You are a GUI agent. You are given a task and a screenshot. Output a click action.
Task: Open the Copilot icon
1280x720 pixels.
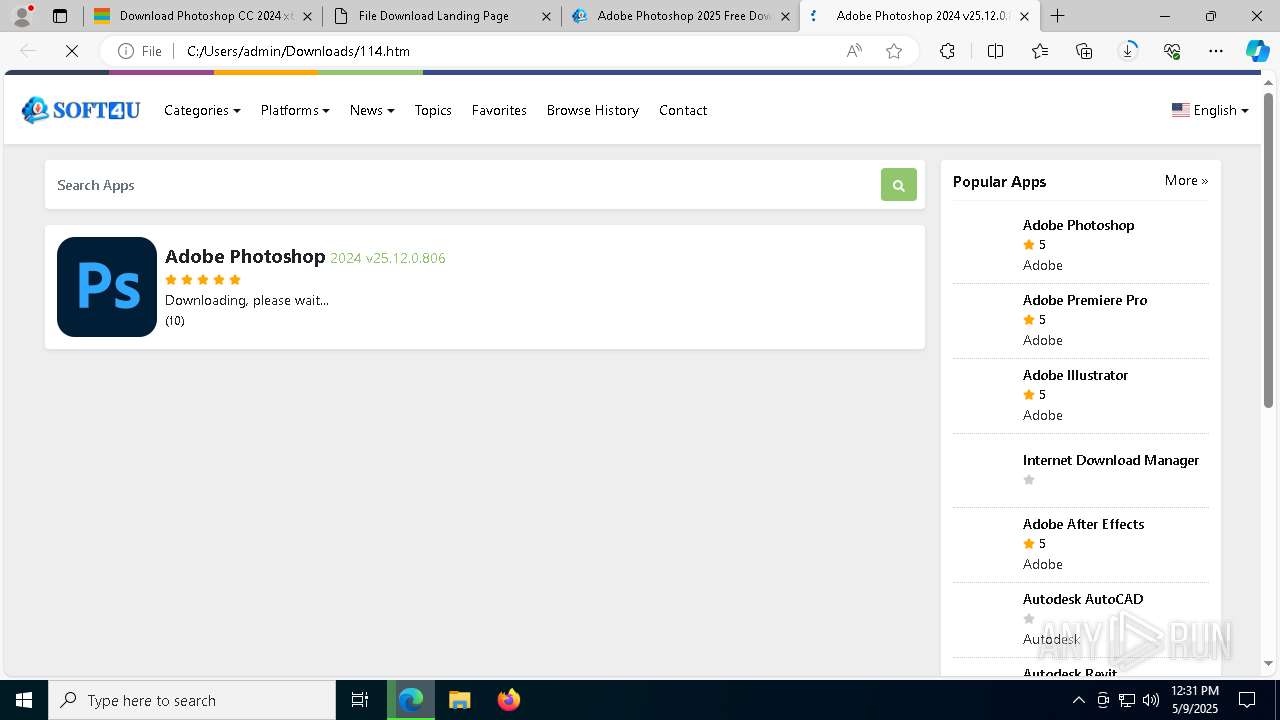pyautogui.click(x=1257, y=51)
